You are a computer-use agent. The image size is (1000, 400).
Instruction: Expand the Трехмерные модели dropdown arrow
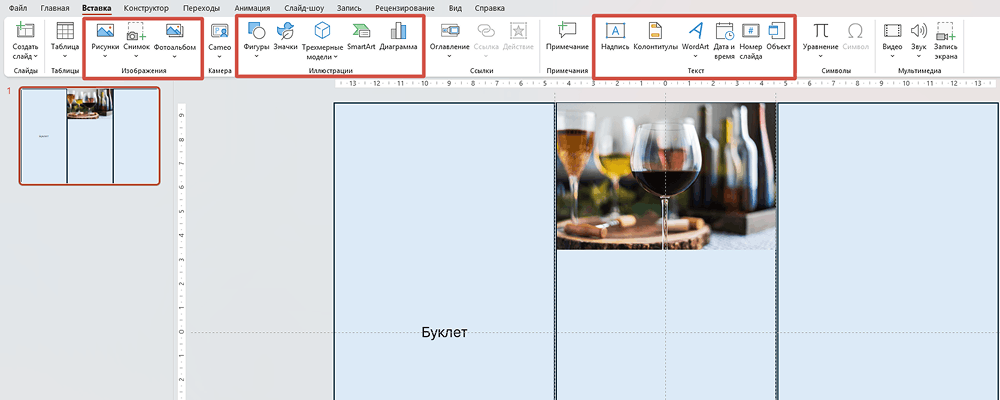tap(335, 57)
